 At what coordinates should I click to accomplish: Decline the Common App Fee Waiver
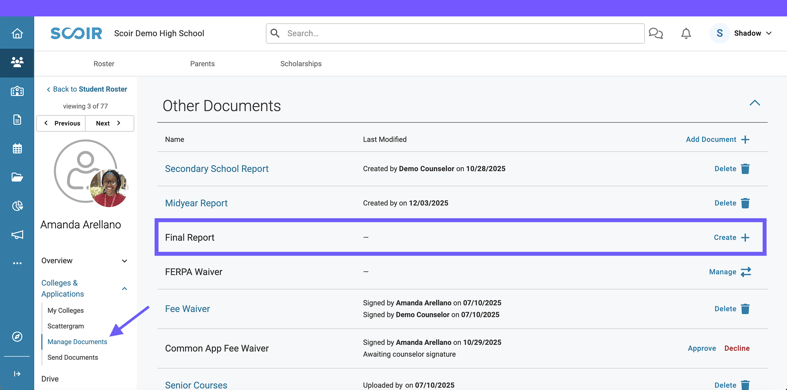[x=737, y=348]
